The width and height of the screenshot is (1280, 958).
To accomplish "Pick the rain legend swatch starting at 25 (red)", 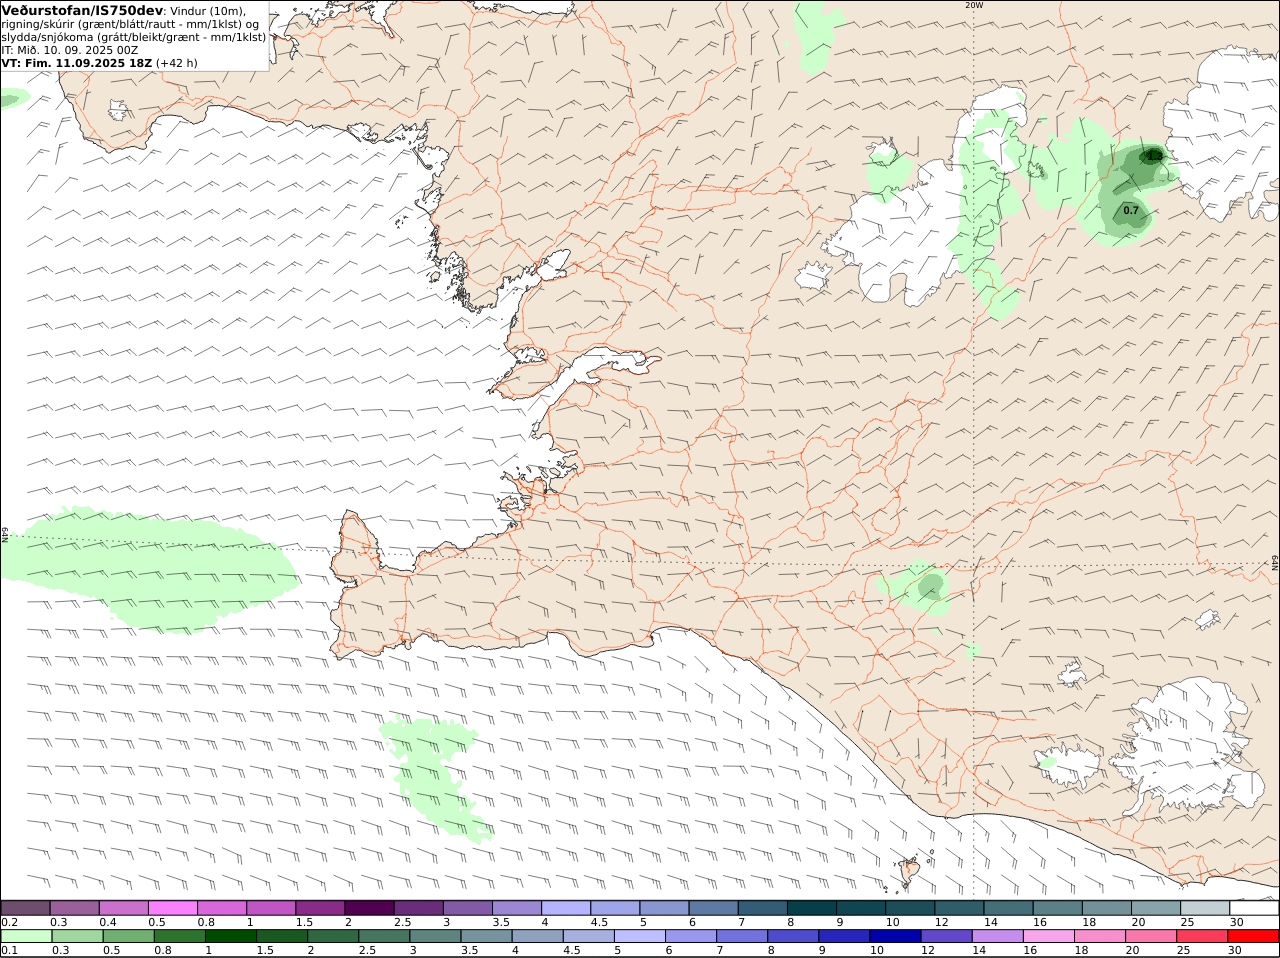I will (x=1203, y=936).
